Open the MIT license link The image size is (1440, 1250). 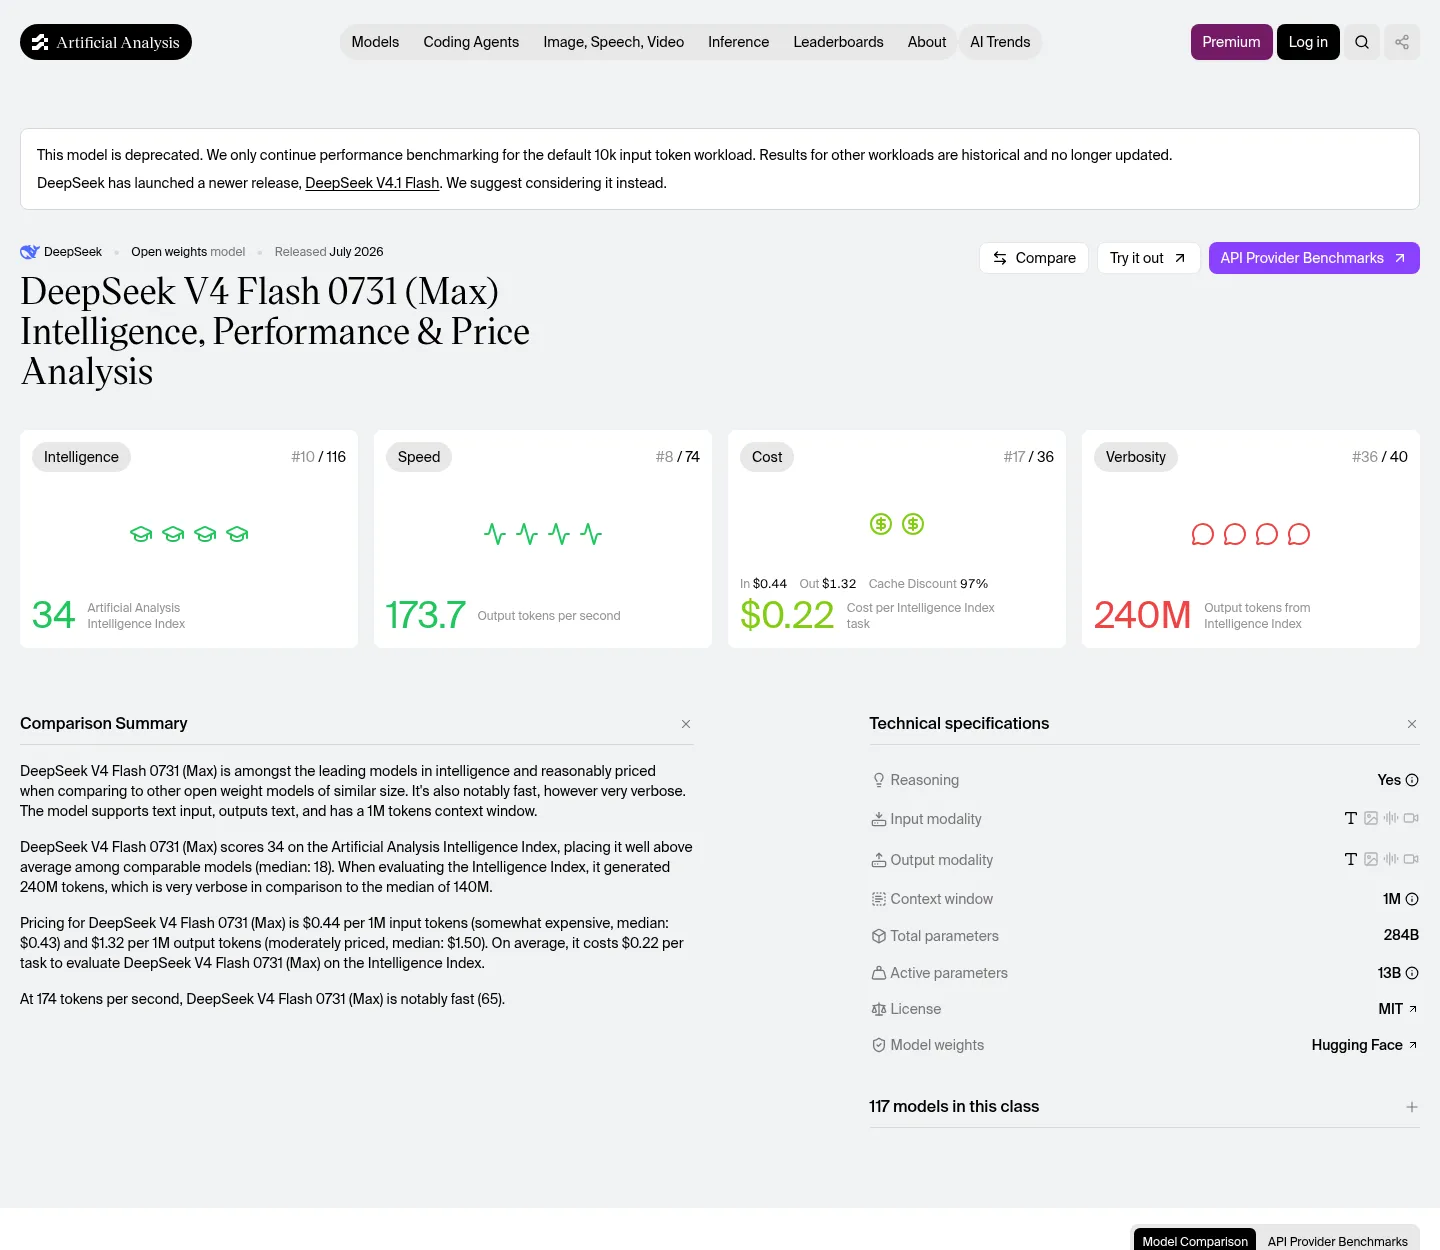pos(1398,1009)
